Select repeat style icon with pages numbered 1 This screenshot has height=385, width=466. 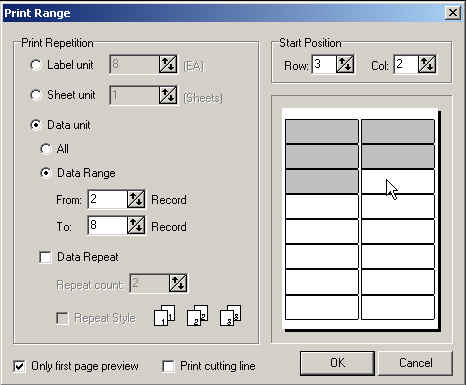pos(165,315)
